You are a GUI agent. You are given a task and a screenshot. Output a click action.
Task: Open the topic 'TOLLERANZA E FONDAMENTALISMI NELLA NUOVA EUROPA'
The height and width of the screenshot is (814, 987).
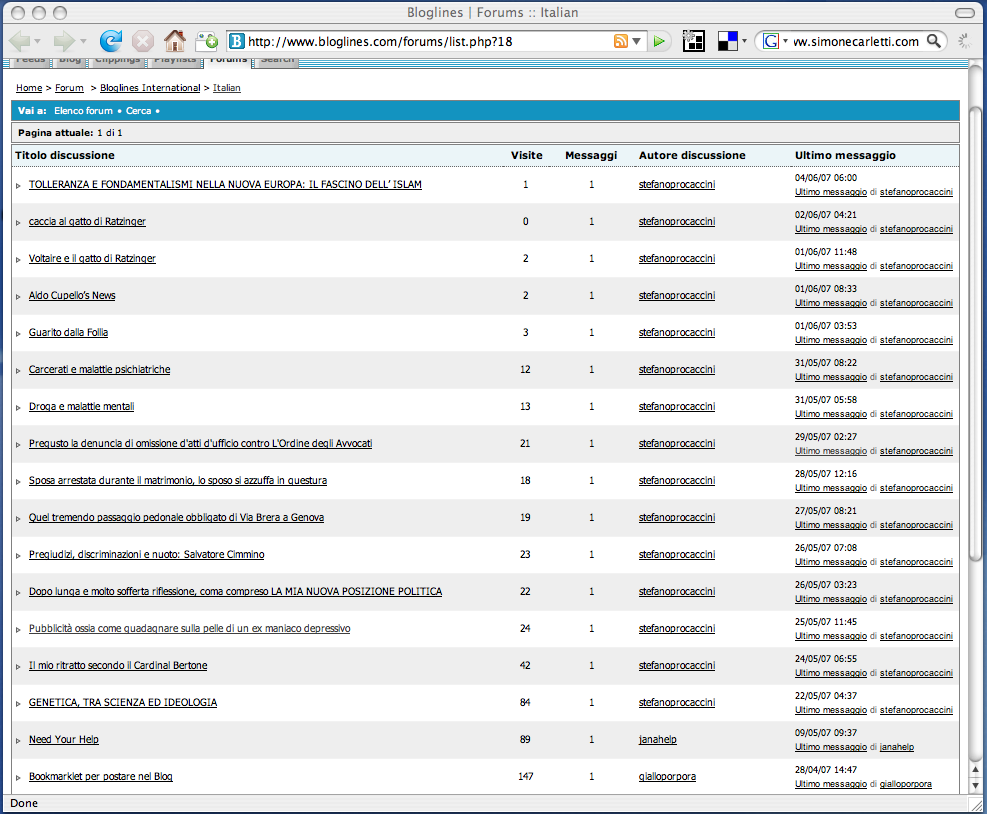225,184
